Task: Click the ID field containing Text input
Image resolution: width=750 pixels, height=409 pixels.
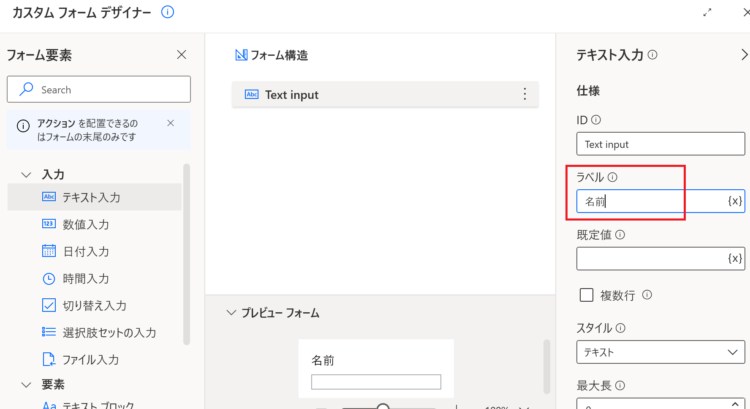Action: pyautogui.click(x=661, y=144)
